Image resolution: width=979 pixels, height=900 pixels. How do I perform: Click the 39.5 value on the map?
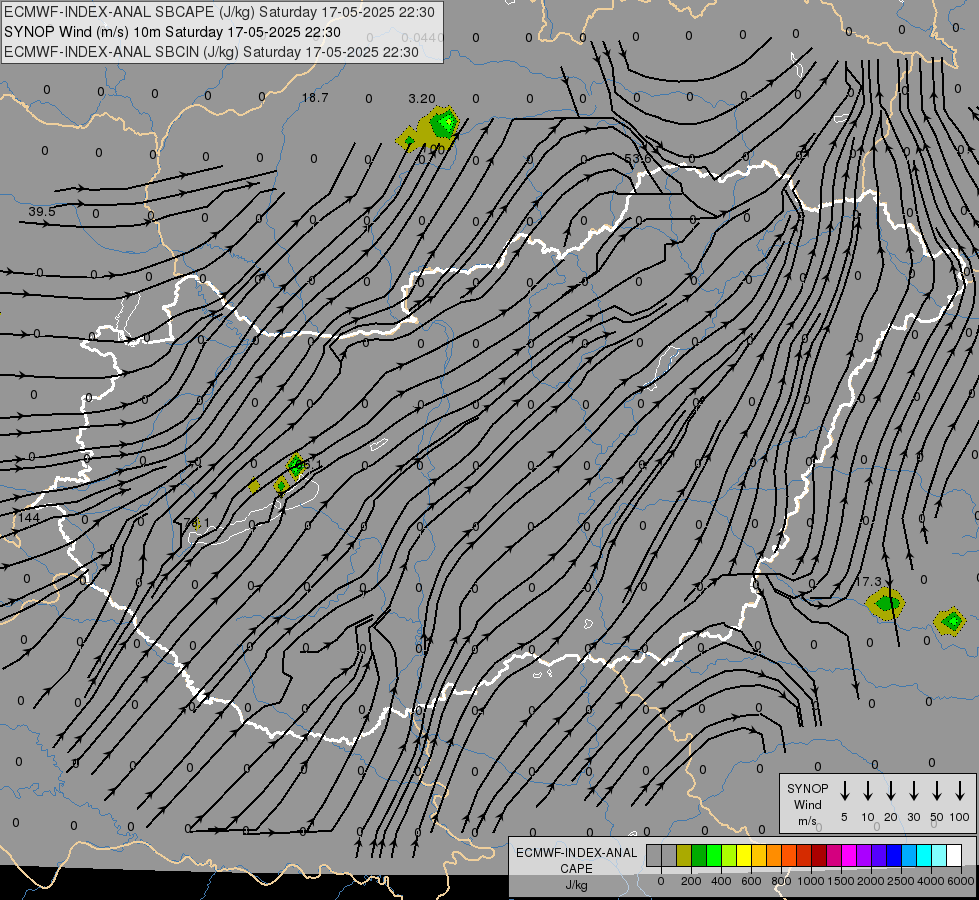(x=42, y=212)
